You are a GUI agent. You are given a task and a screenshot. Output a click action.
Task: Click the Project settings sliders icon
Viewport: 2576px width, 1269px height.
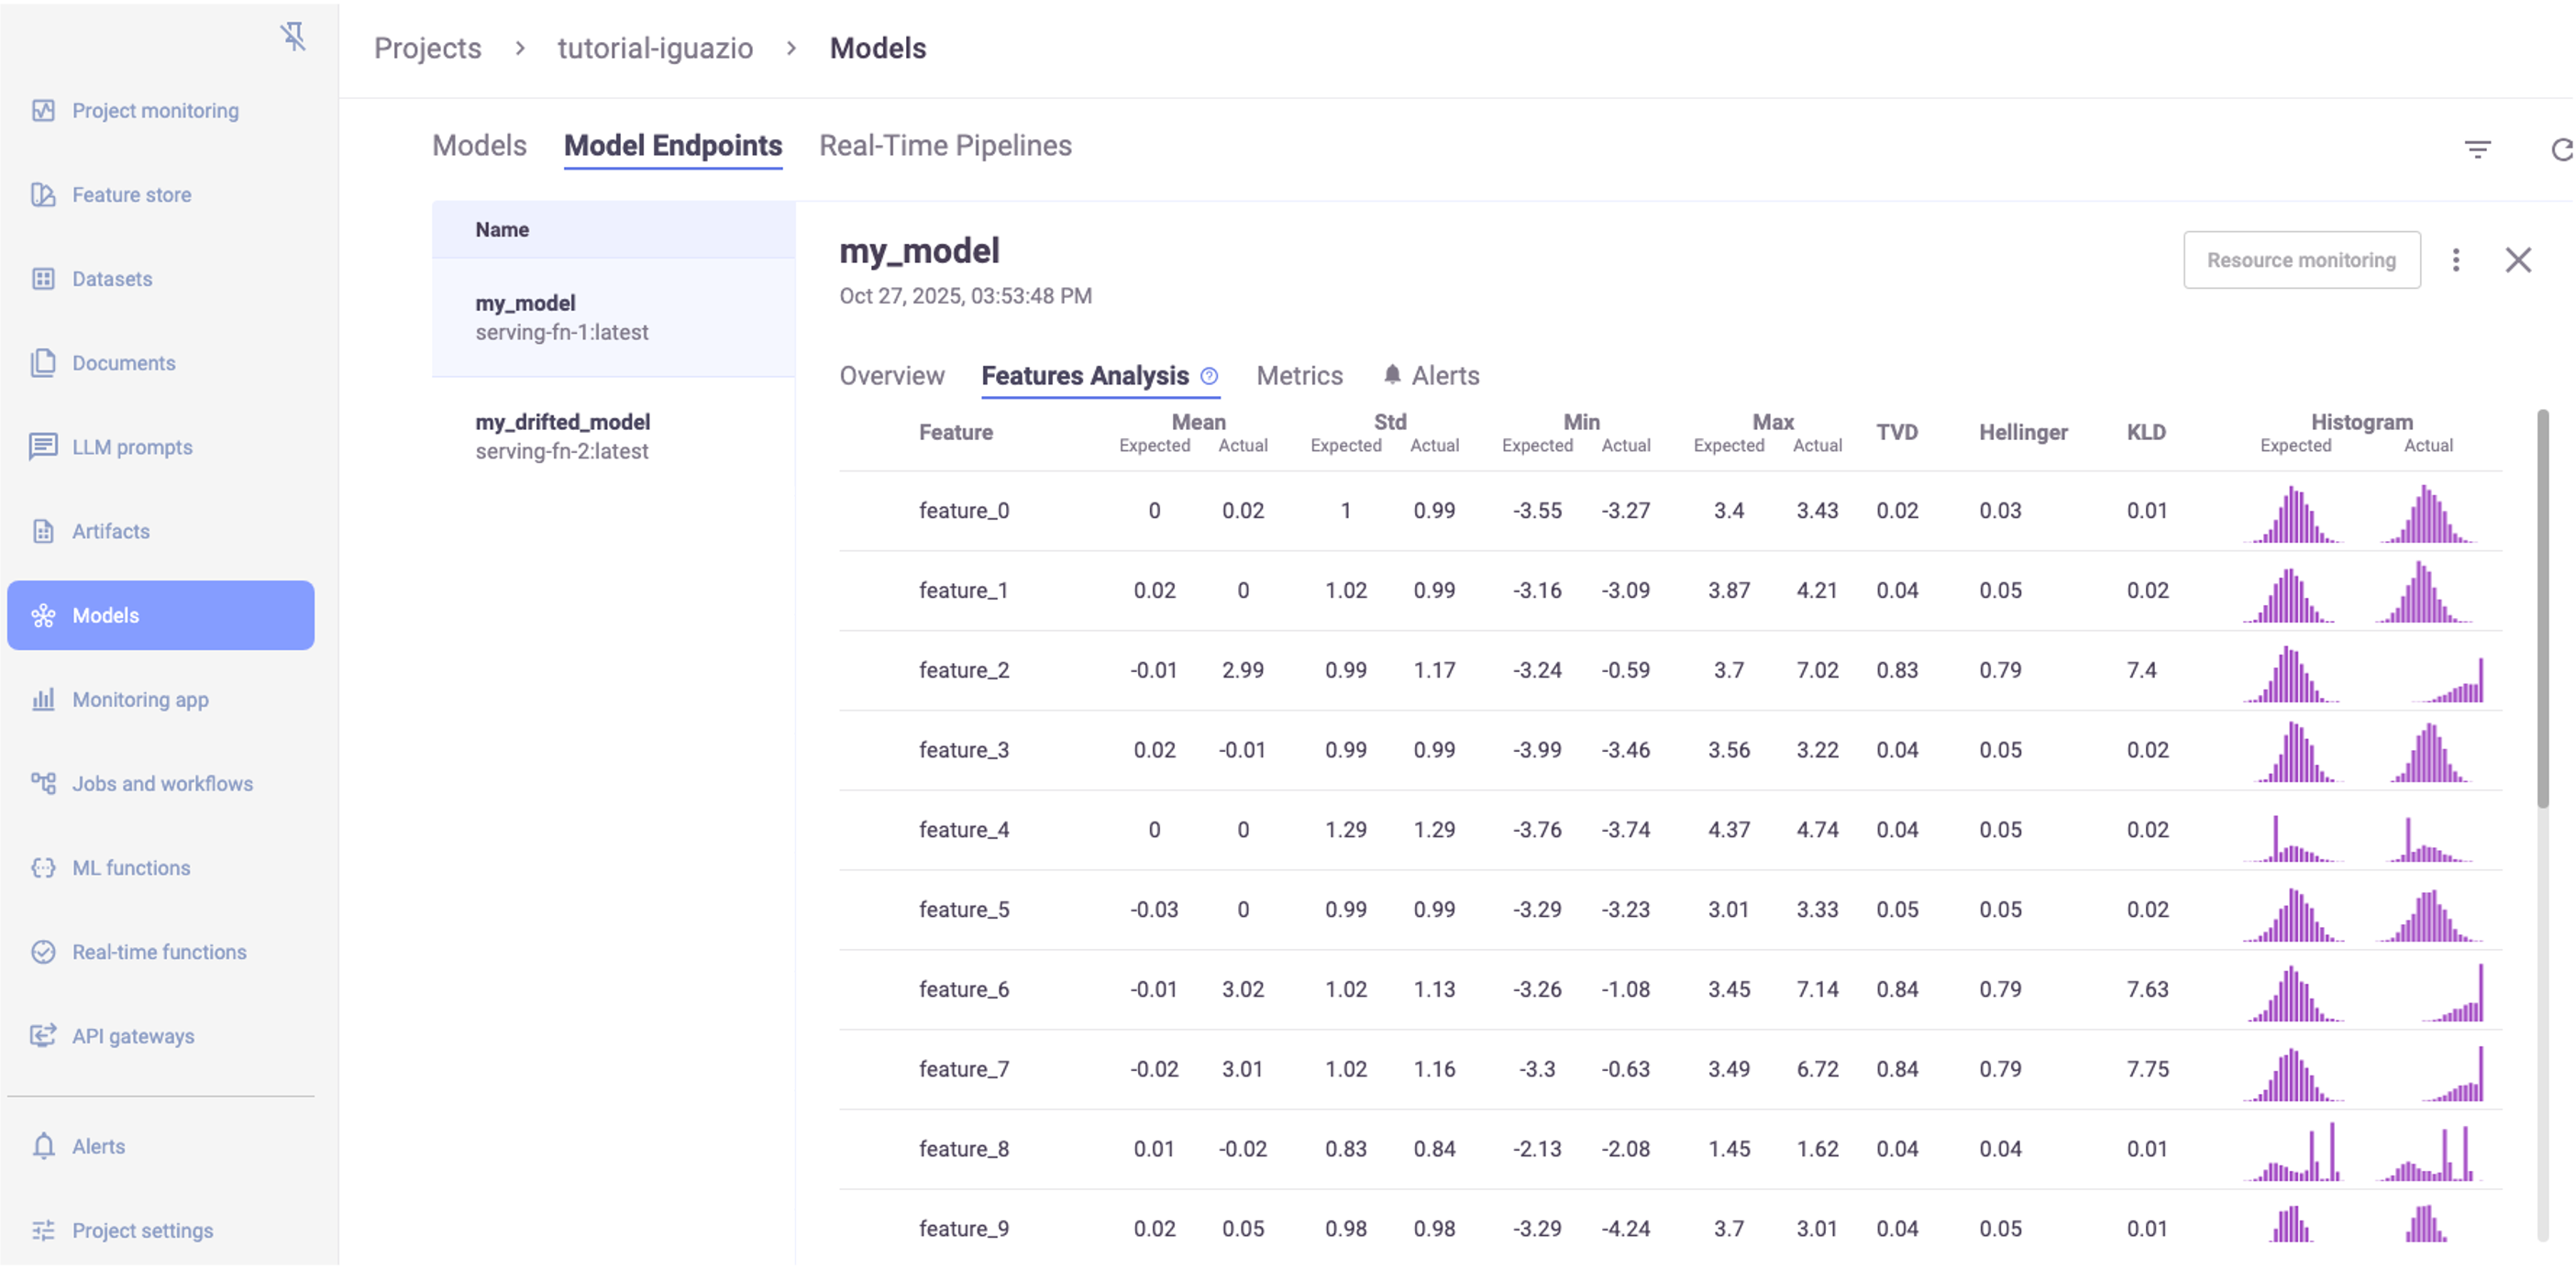pyautogui.click(x=43, y=1230)
